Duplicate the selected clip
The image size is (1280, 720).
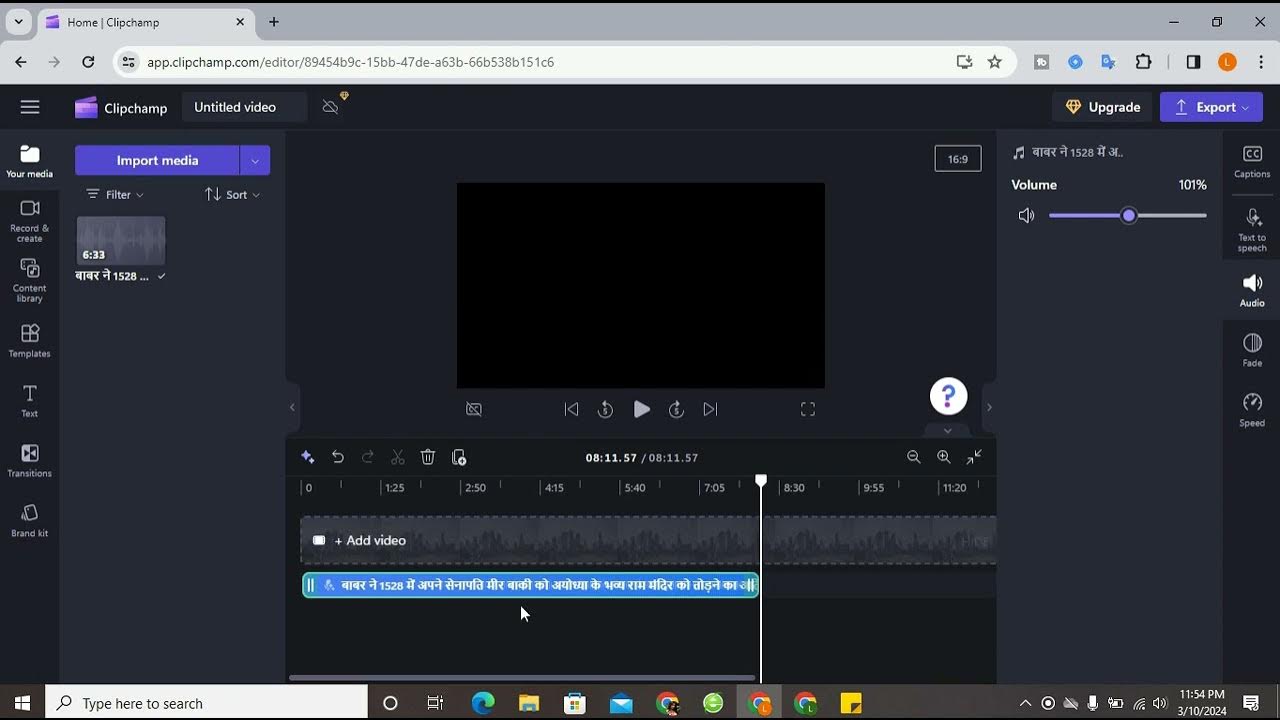459,457
